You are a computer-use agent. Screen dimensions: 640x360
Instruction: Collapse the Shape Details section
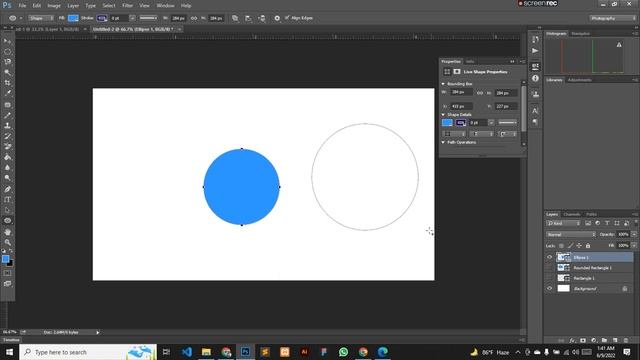coord(443,115)
